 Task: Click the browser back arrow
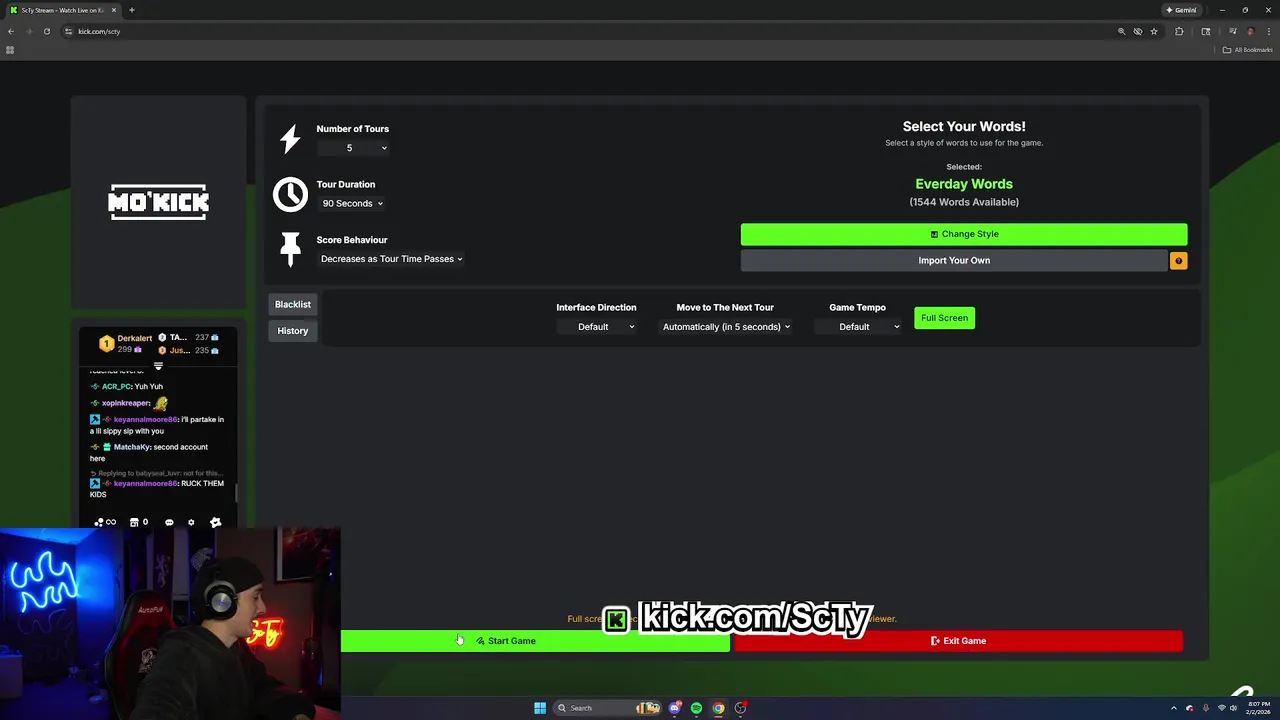pos(11,31)
